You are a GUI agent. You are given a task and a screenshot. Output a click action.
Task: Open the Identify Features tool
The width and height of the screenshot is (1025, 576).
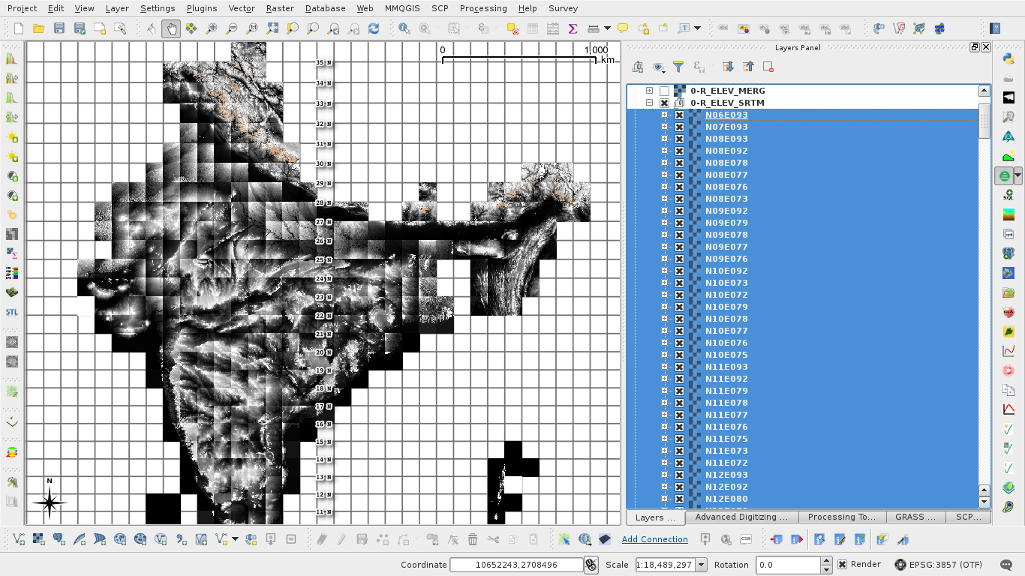point(405,28)
